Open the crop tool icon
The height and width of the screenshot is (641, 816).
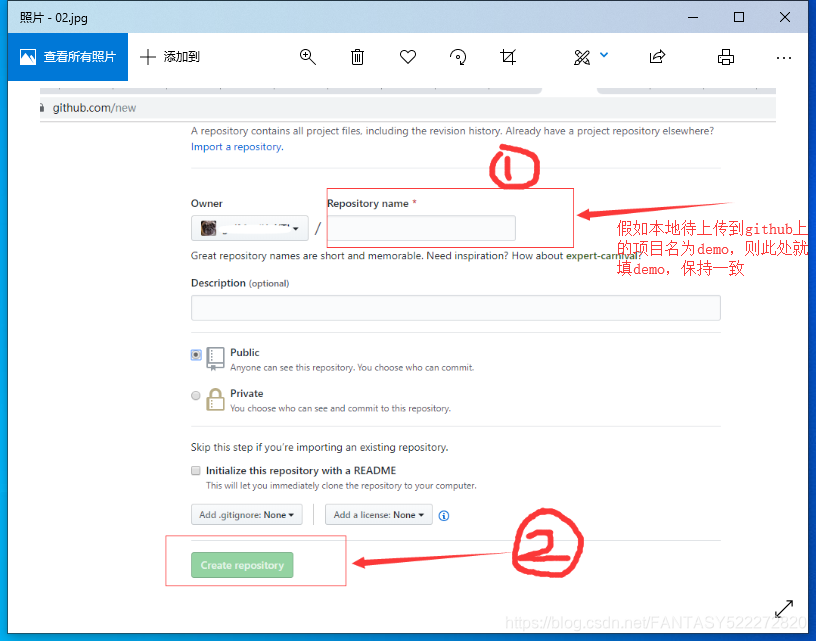[x=508, y=57]
